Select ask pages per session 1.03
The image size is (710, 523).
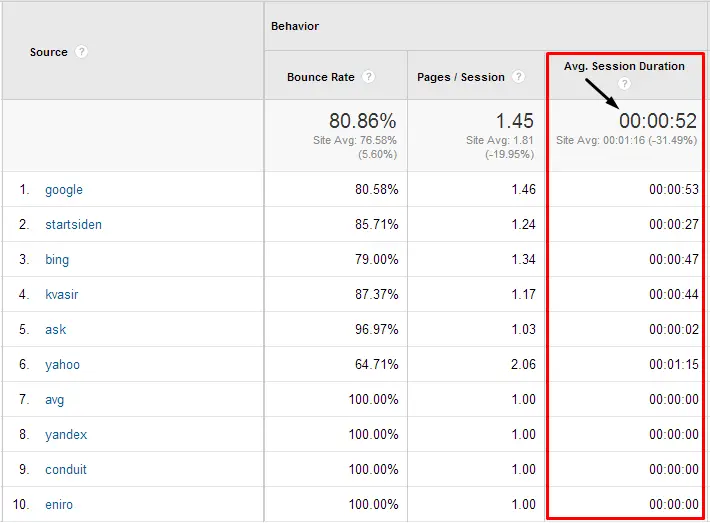click(523, 329)
